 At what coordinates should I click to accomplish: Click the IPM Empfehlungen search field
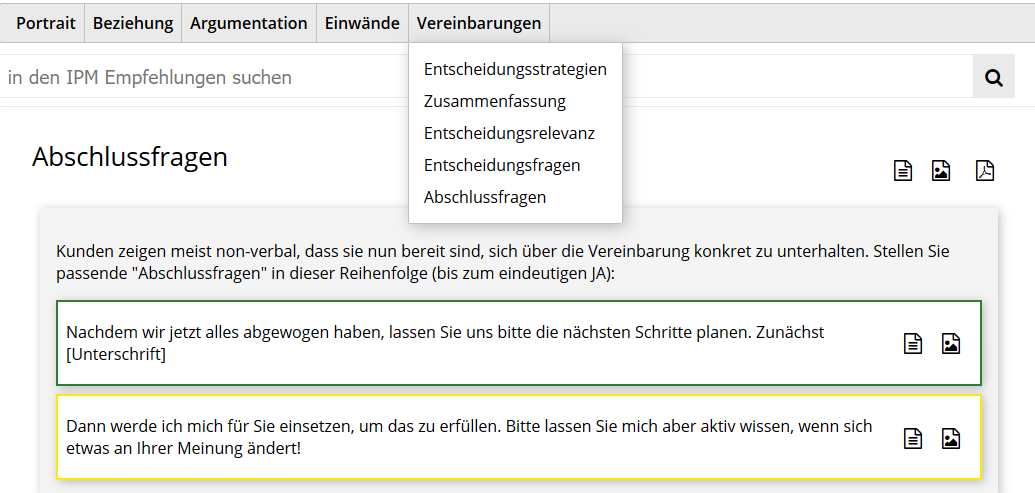(x=486, y=77)
